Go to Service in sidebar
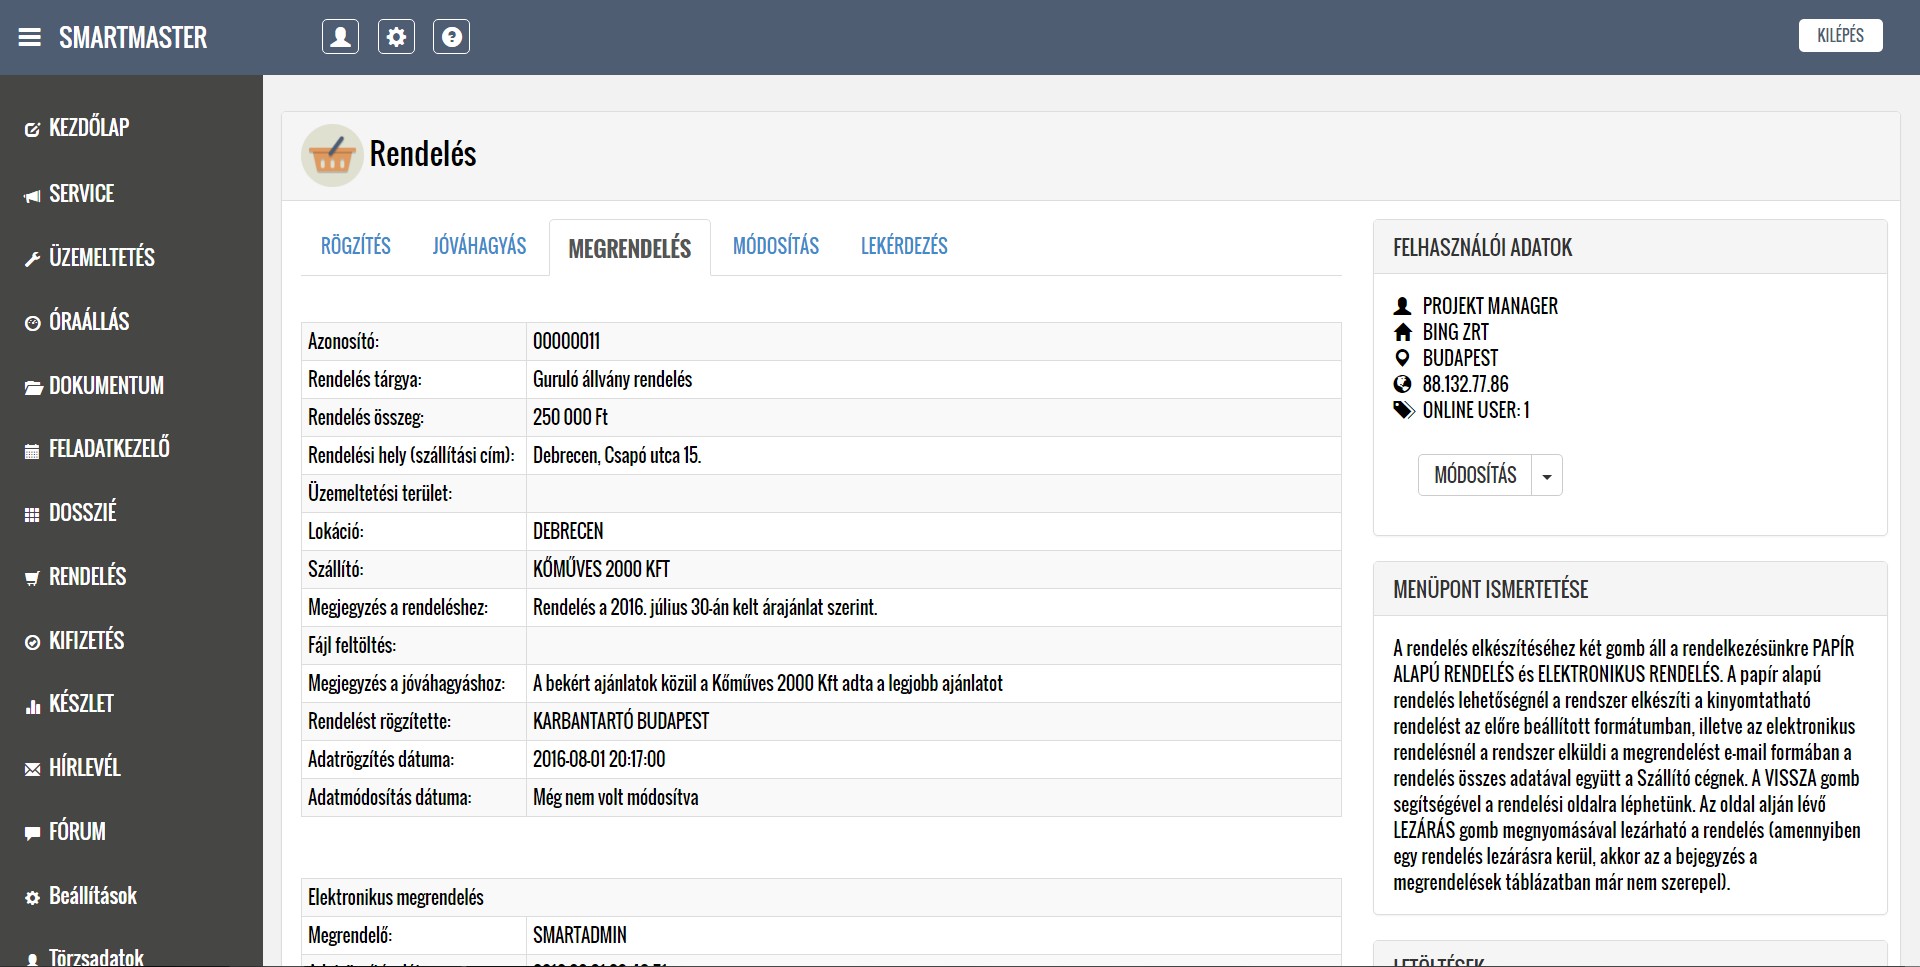This screenshot has height=967, width=1920. point(81,193)
